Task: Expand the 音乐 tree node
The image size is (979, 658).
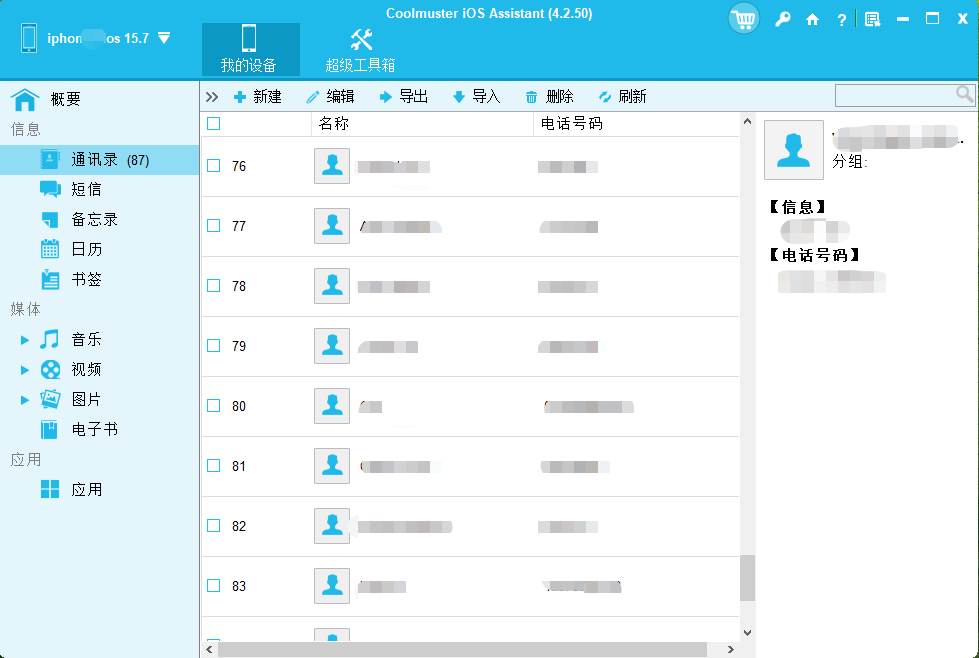Action: tap(24, 340)
